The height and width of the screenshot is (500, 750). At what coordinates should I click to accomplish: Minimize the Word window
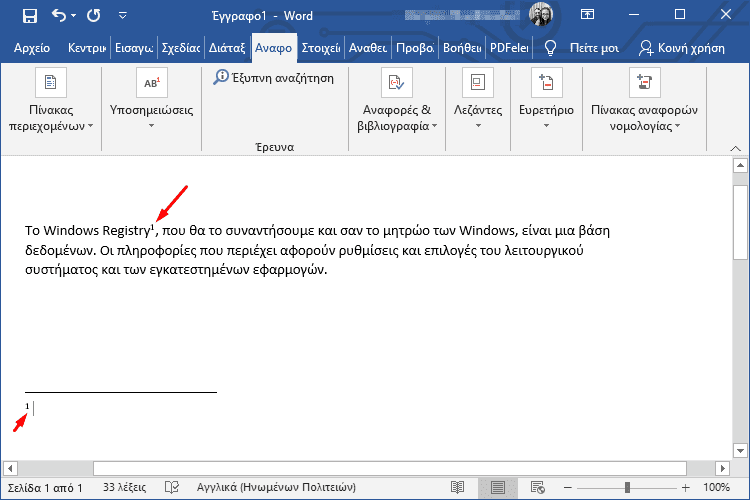(634, 15)
